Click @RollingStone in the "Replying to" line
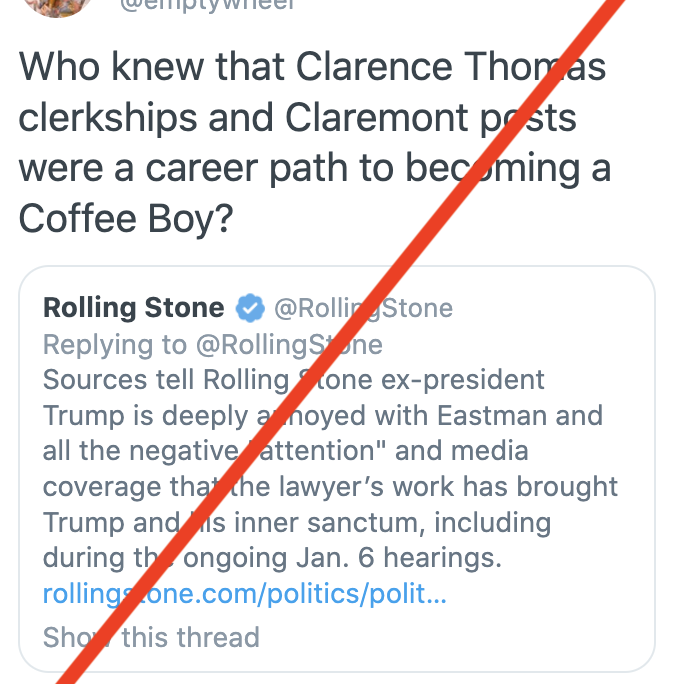 (290, 345)
